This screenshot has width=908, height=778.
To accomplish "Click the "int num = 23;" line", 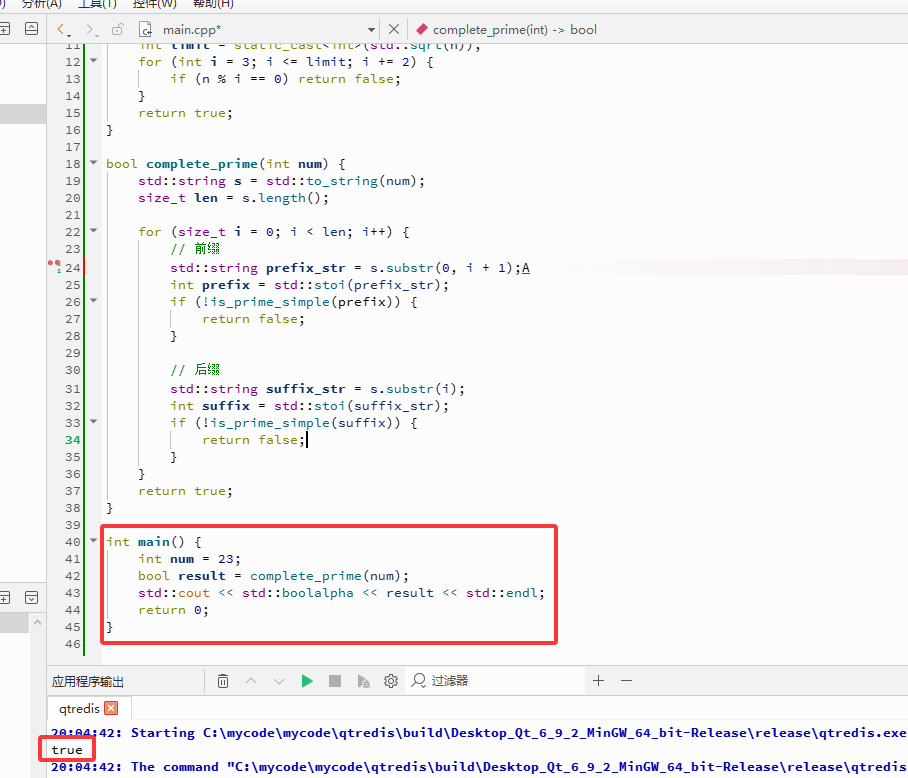I will pyautogui.click(x=189, y=559).
